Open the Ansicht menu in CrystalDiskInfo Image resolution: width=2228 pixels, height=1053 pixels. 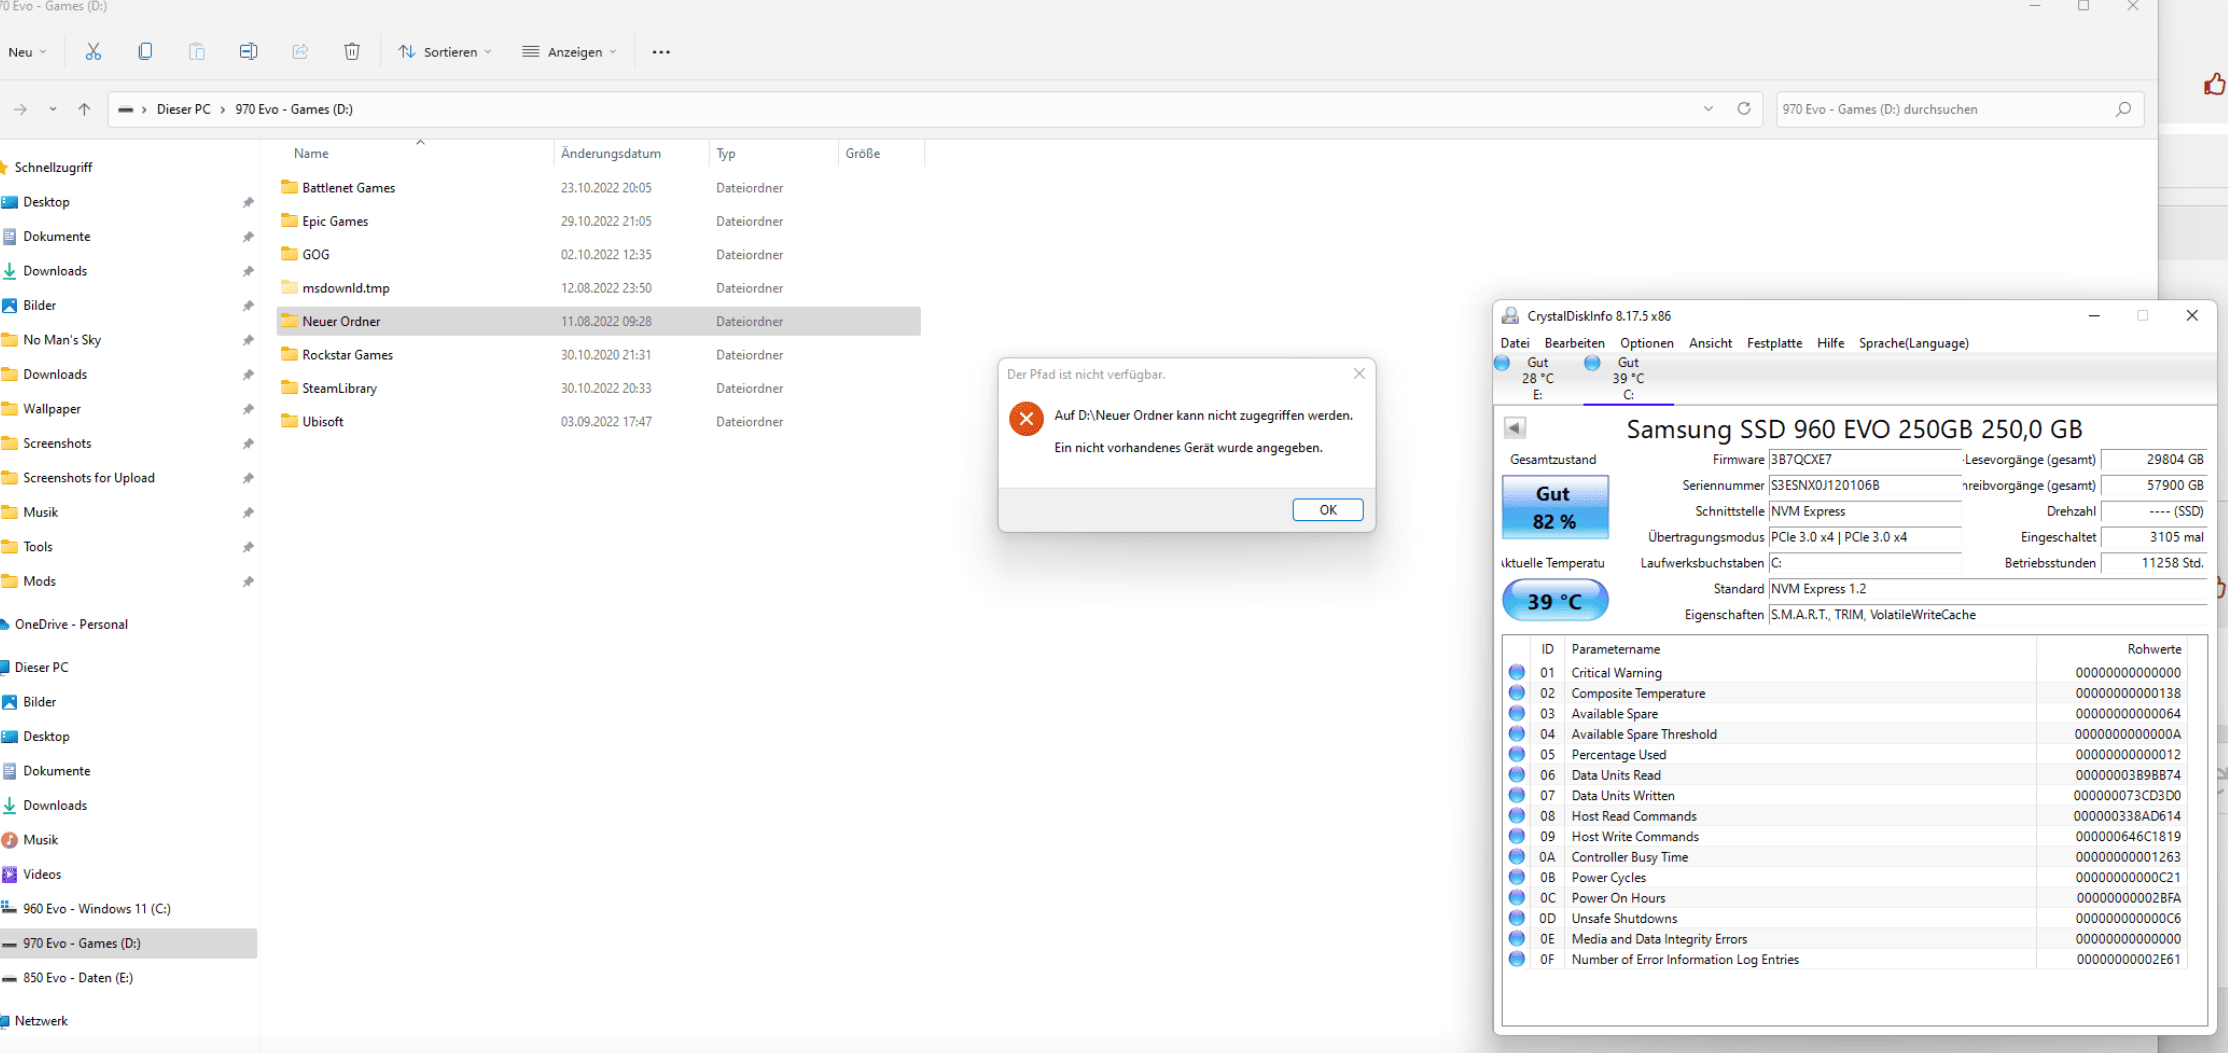click(1710, 343)
